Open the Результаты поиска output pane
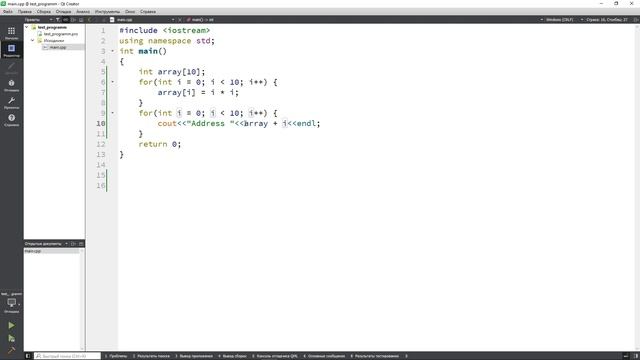Image resolution: width=640 pixels, height=360 pixels. pyautogui.click(x=151, y=356)
